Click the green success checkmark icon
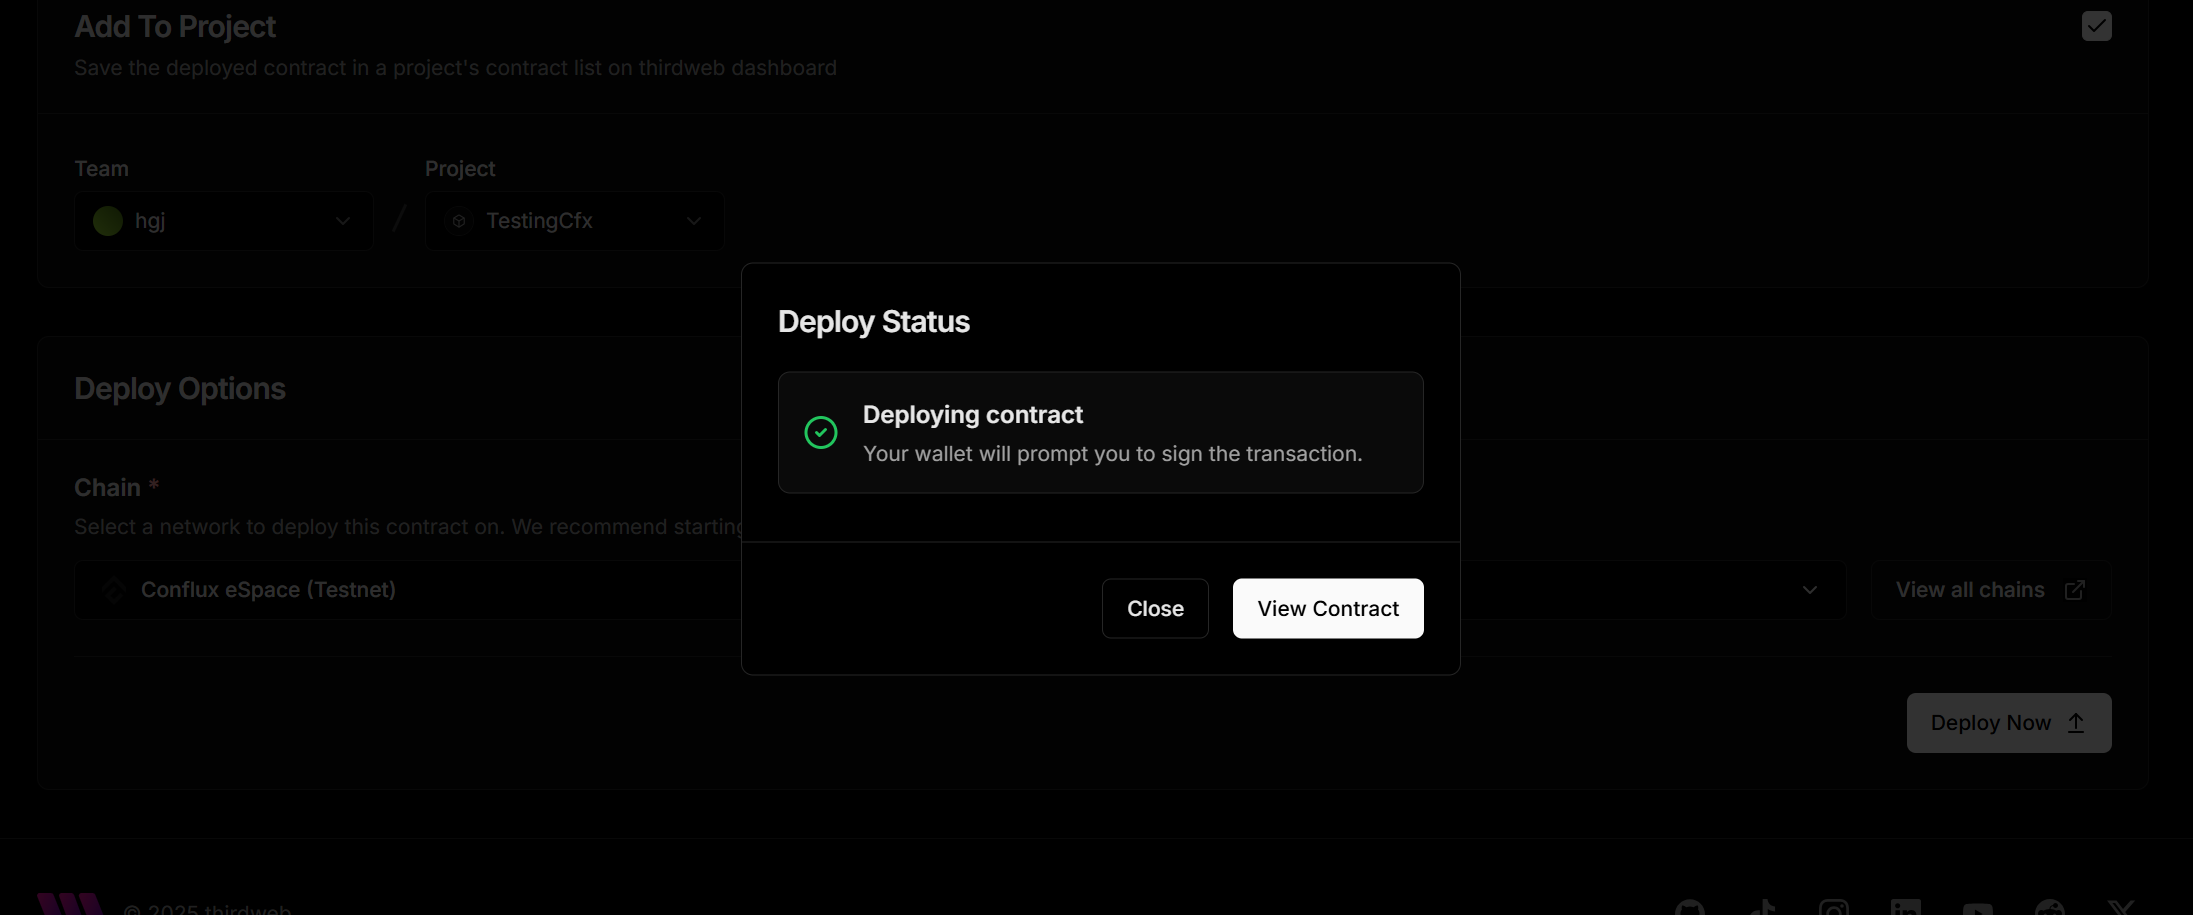Viewport: 2193px width, 915px height. (x=821, y=432)
